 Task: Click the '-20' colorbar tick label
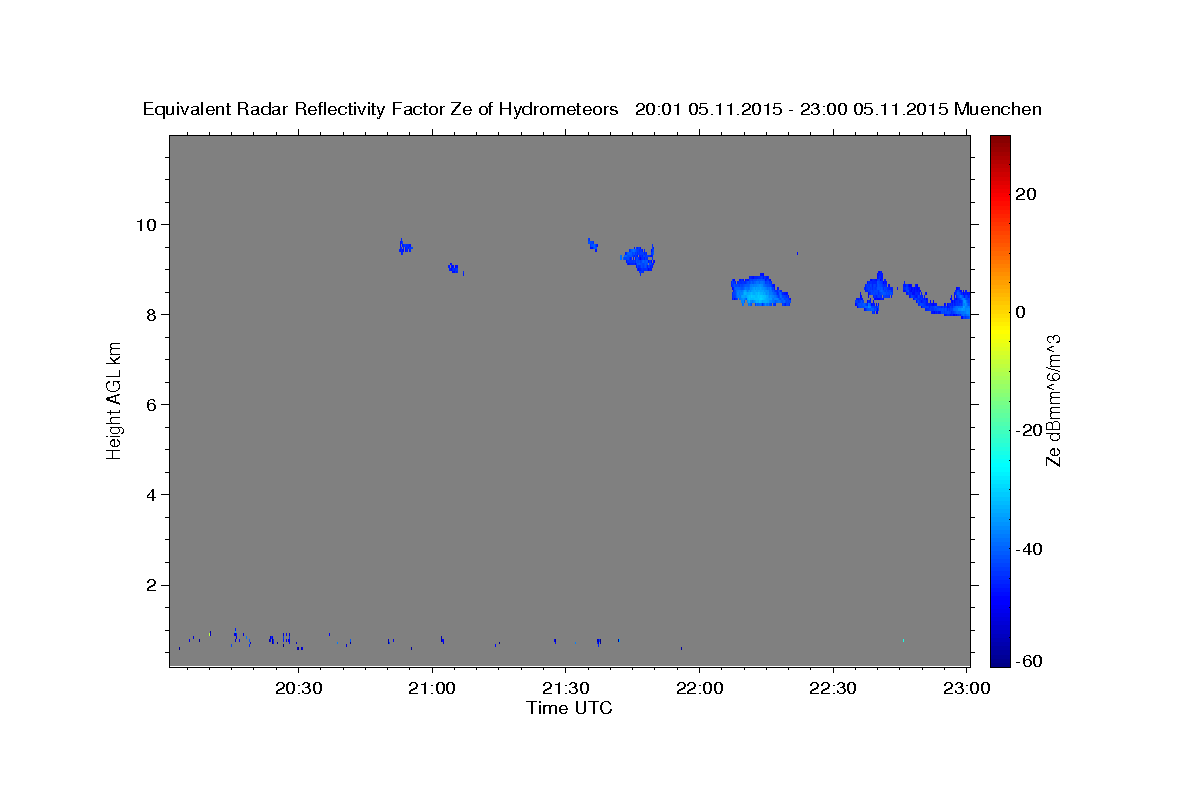click(1028, 430)
